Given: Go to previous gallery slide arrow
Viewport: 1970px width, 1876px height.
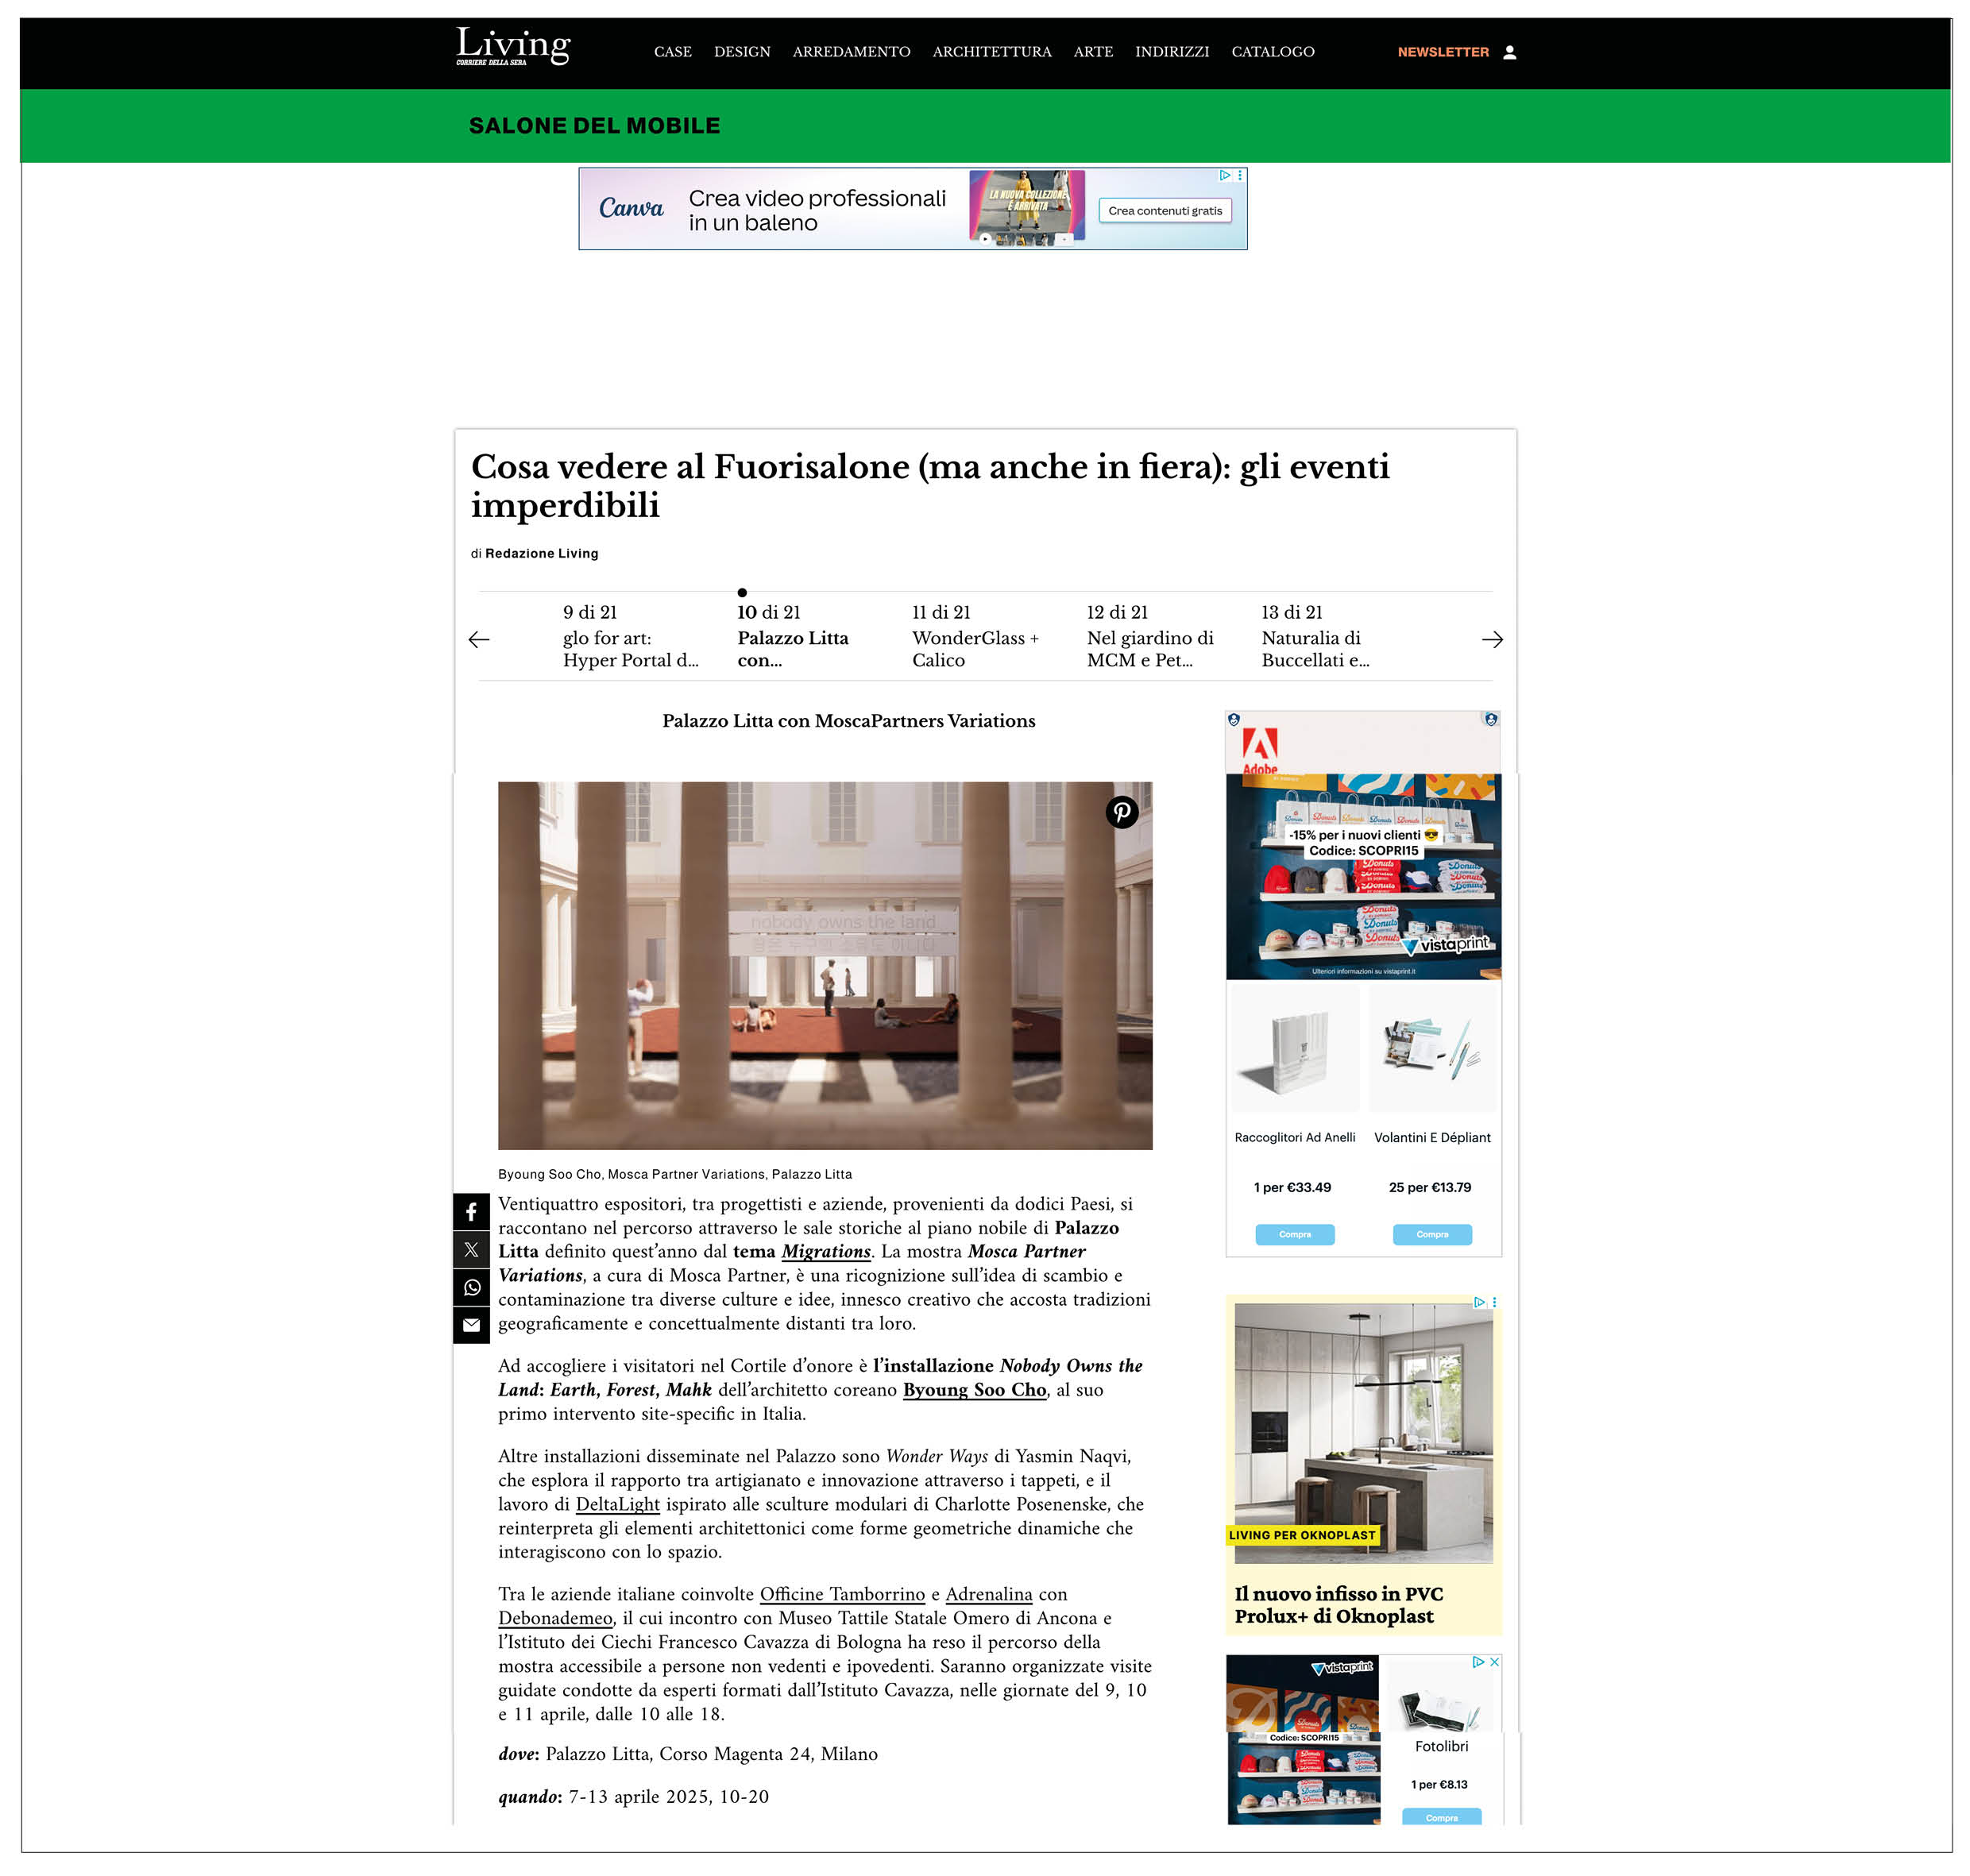Looking at the screenshot, I should click(x=479, y=639).
